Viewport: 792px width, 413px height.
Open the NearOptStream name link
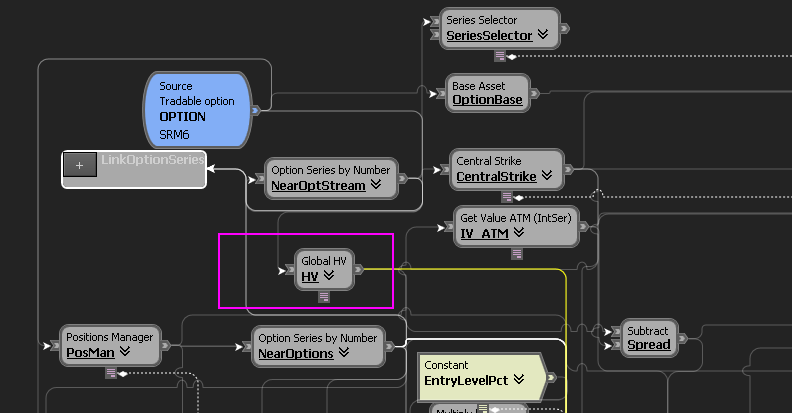coord(318,186)
